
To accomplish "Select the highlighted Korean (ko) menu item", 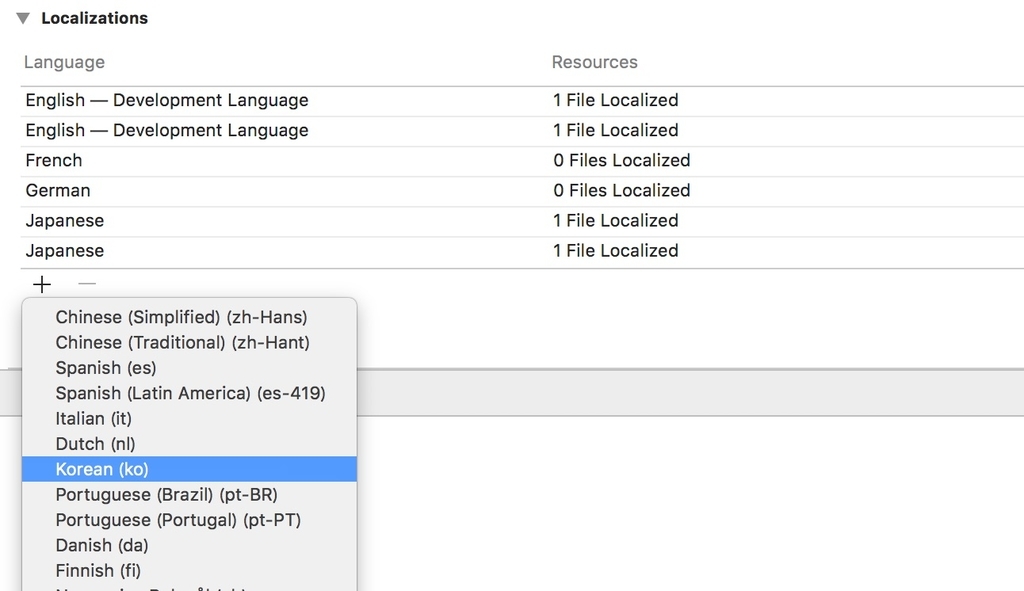I will [x=189, y=470].
